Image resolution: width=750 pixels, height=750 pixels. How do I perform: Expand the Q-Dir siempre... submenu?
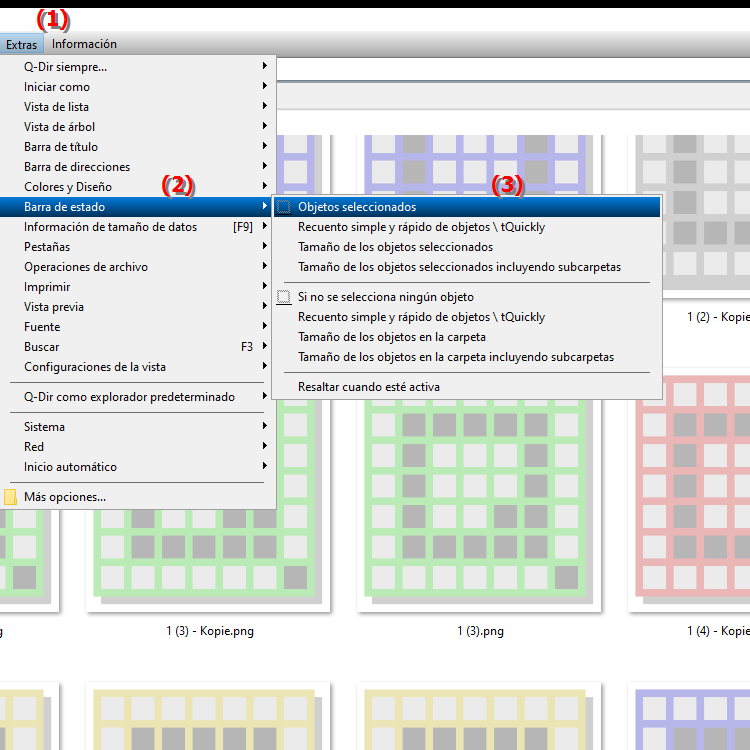click(x=138, y=67)
